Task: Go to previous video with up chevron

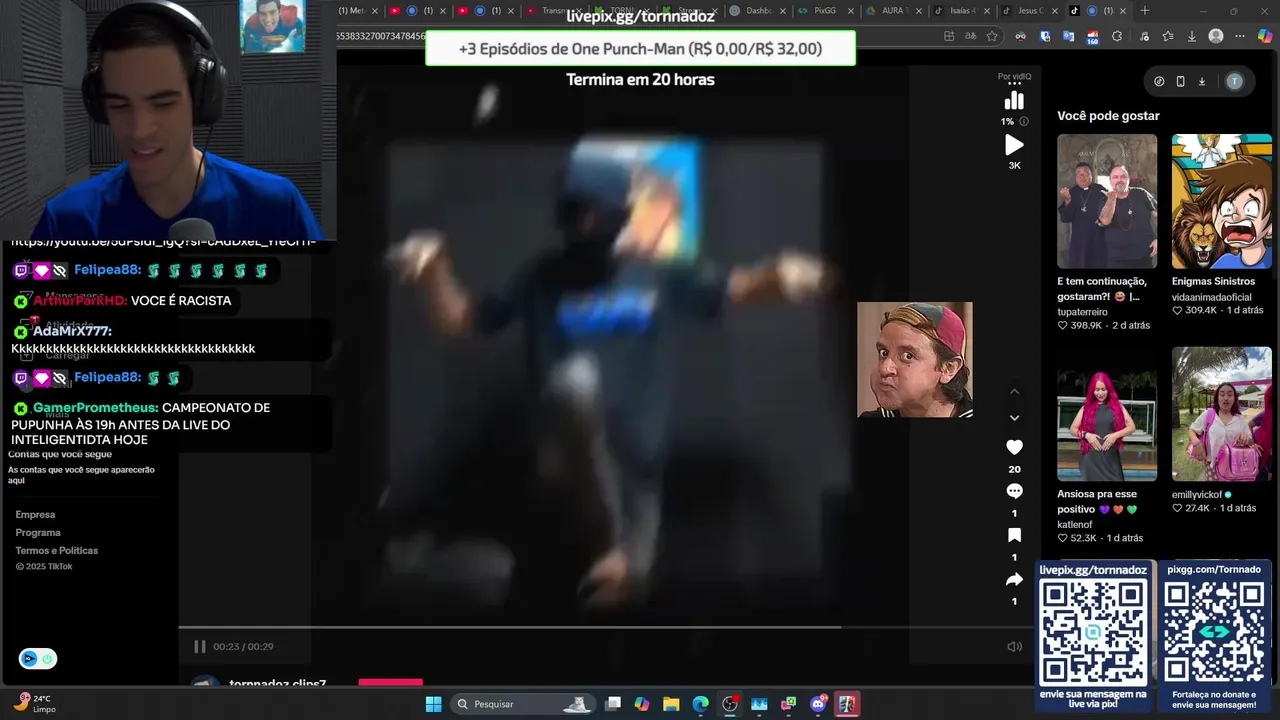Action: click(1014, 391)
